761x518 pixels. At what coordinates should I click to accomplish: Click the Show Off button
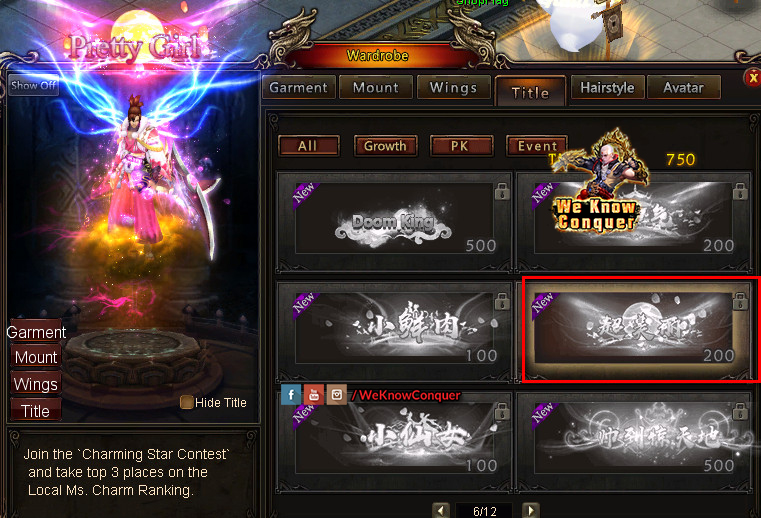(33, 85)
